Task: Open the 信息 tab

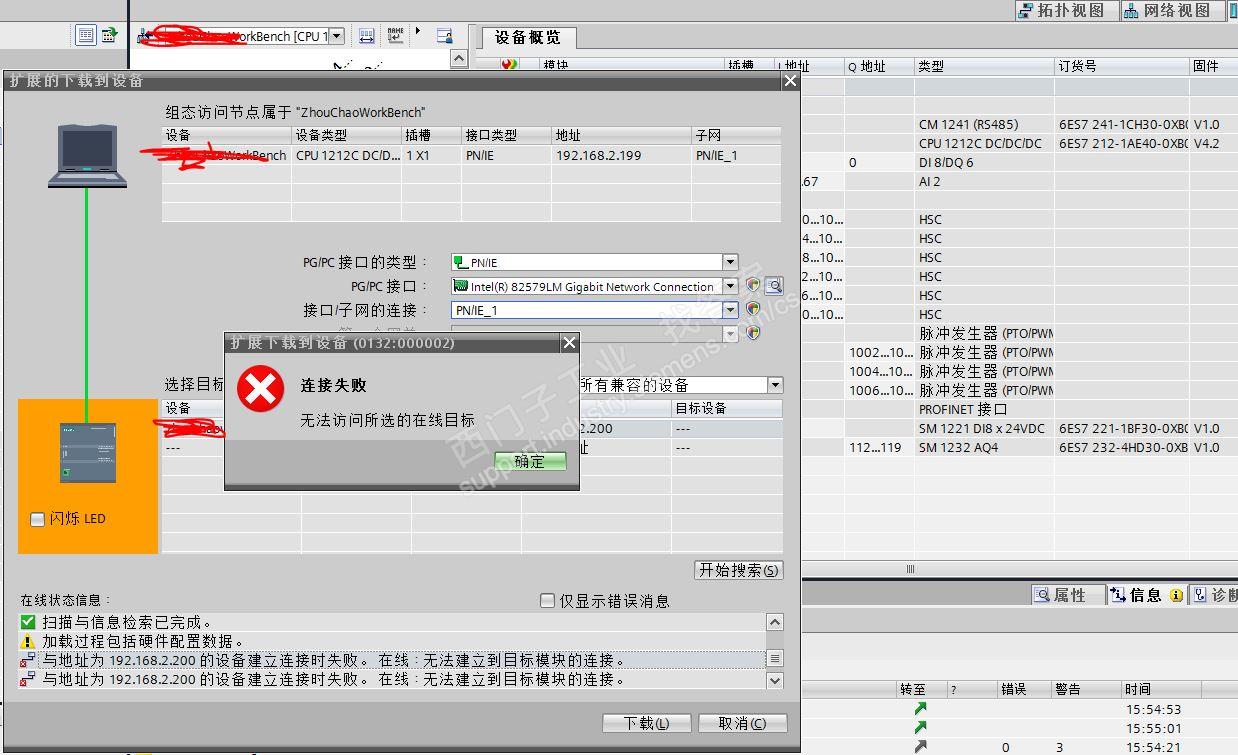Action: [x=1146, y=595]
